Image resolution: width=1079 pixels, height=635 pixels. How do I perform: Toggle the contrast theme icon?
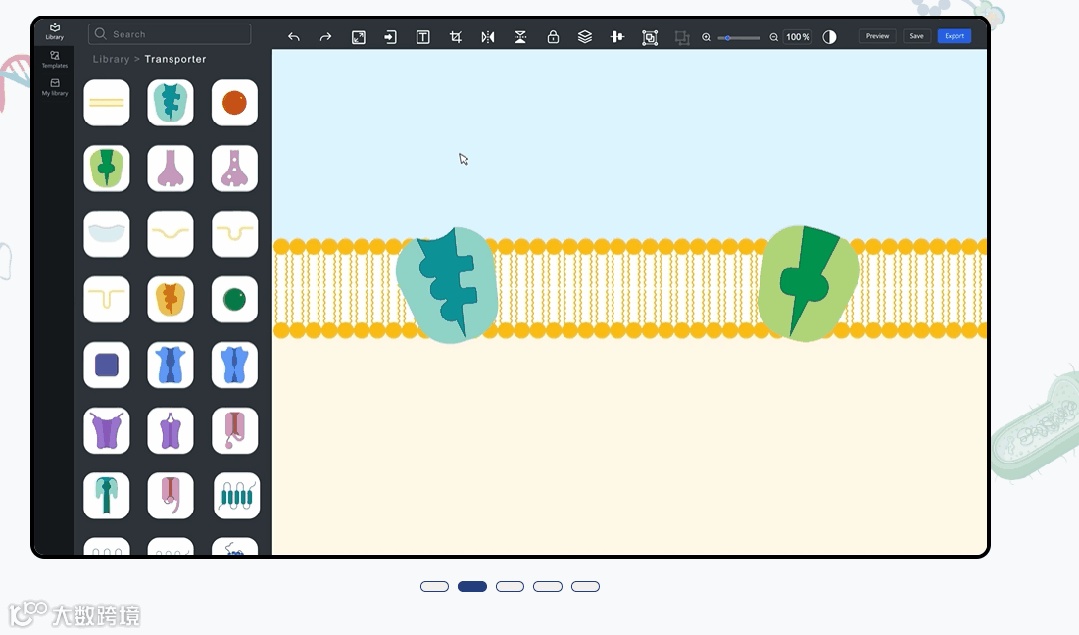point(829,37)
